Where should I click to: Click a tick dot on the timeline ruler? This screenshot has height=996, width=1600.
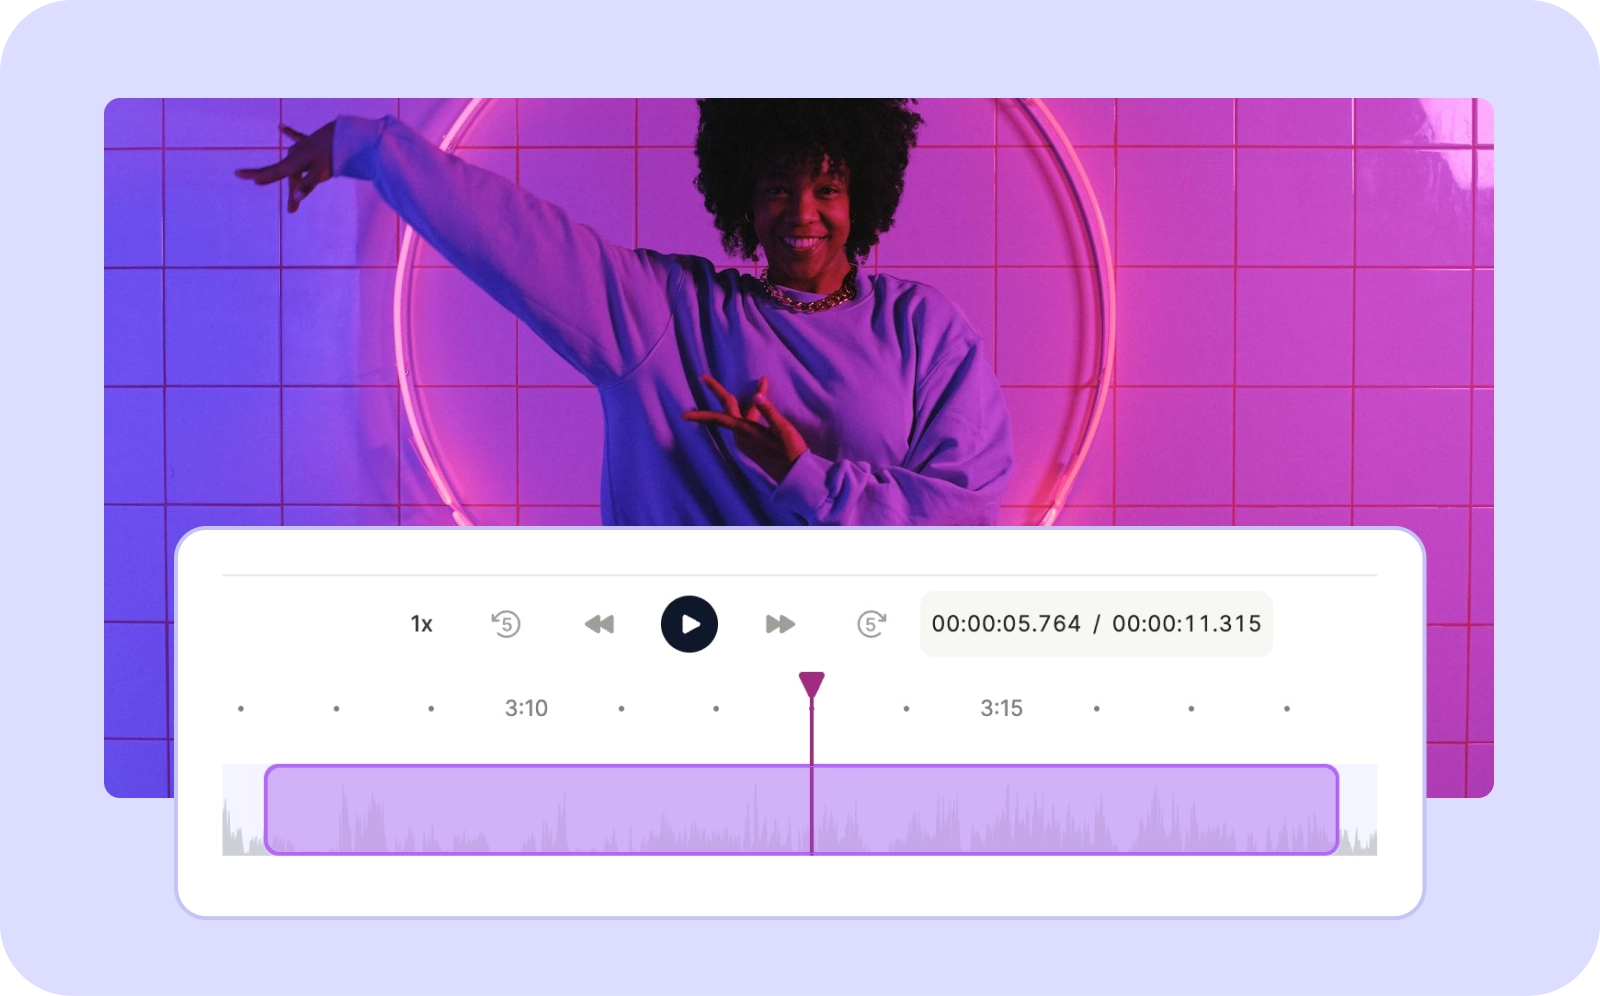334,707
